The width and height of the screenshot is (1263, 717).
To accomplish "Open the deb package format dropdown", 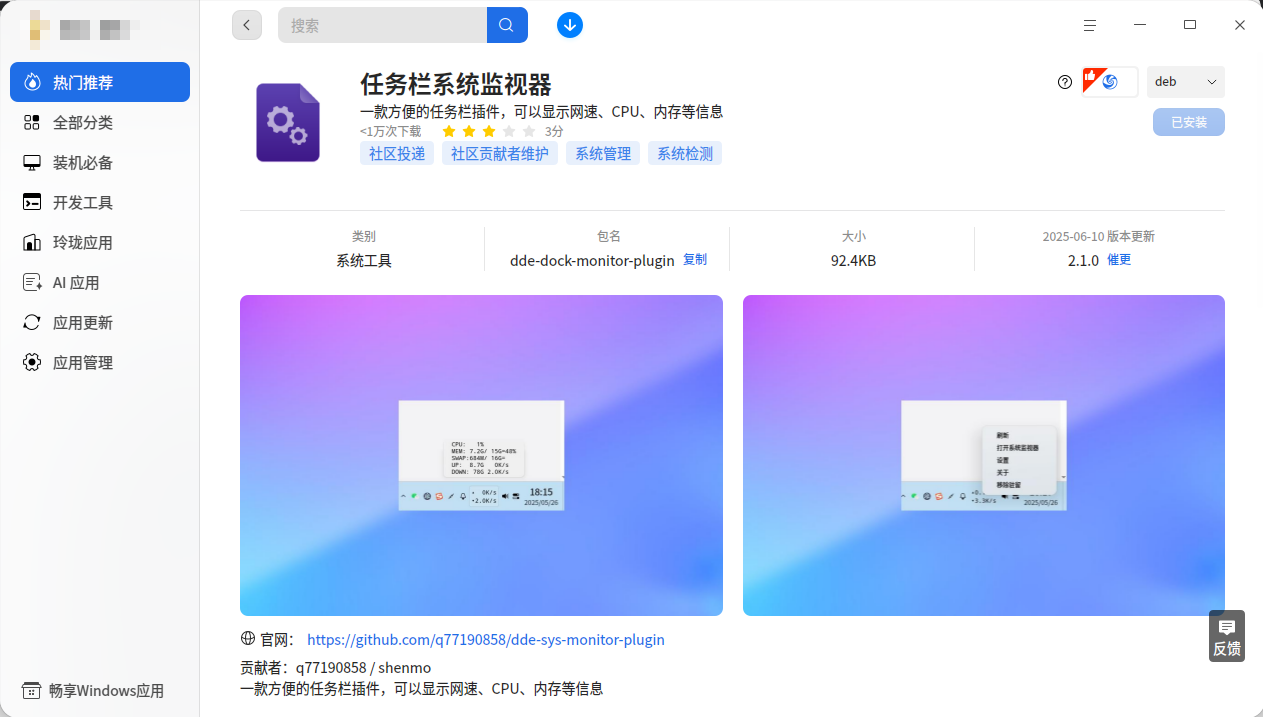I will pos(1186,82).
